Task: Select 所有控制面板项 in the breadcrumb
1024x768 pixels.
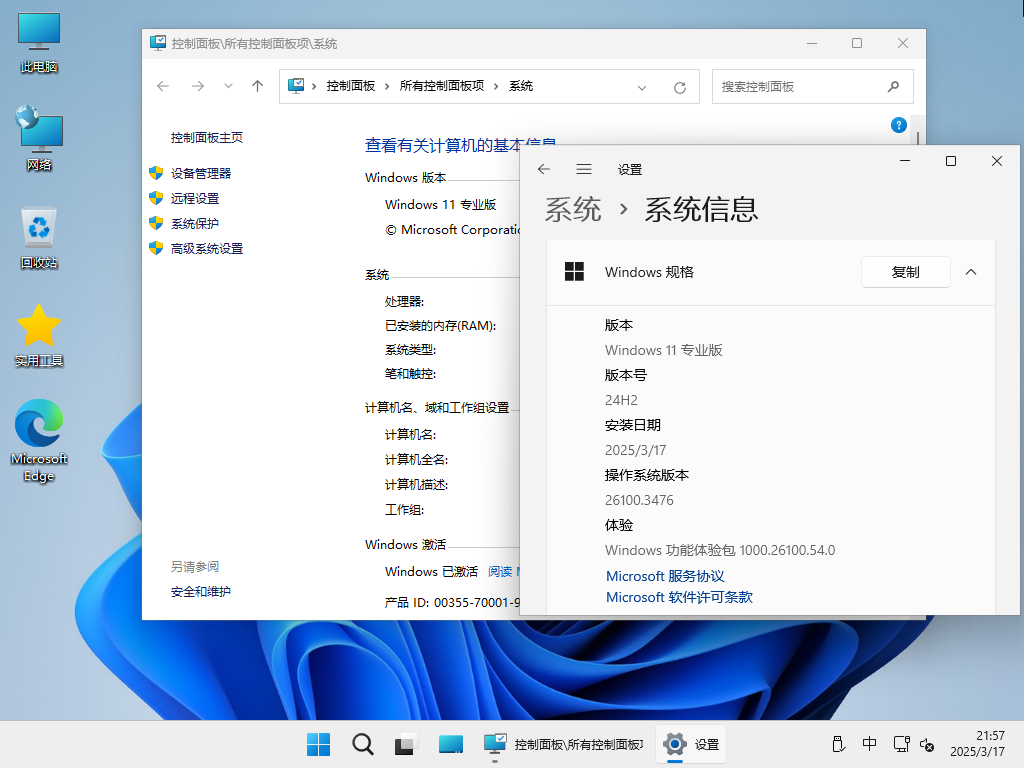Action: (x=442, y=86)
